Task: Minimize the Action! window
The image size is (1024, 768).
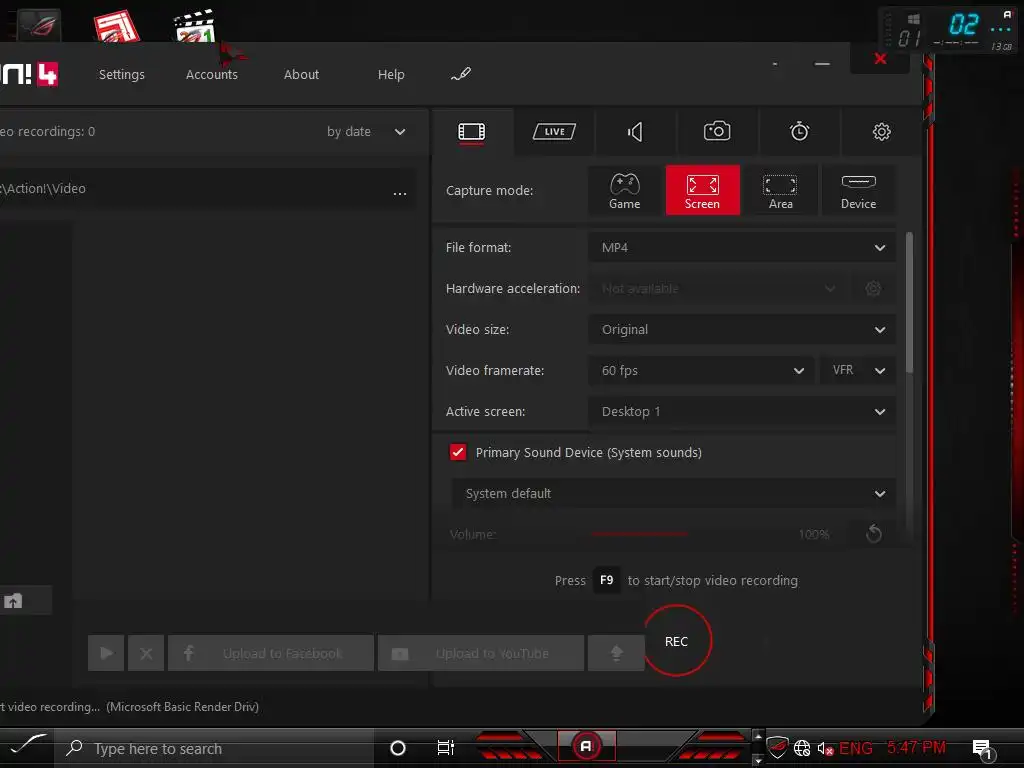Action: point(822,63)
